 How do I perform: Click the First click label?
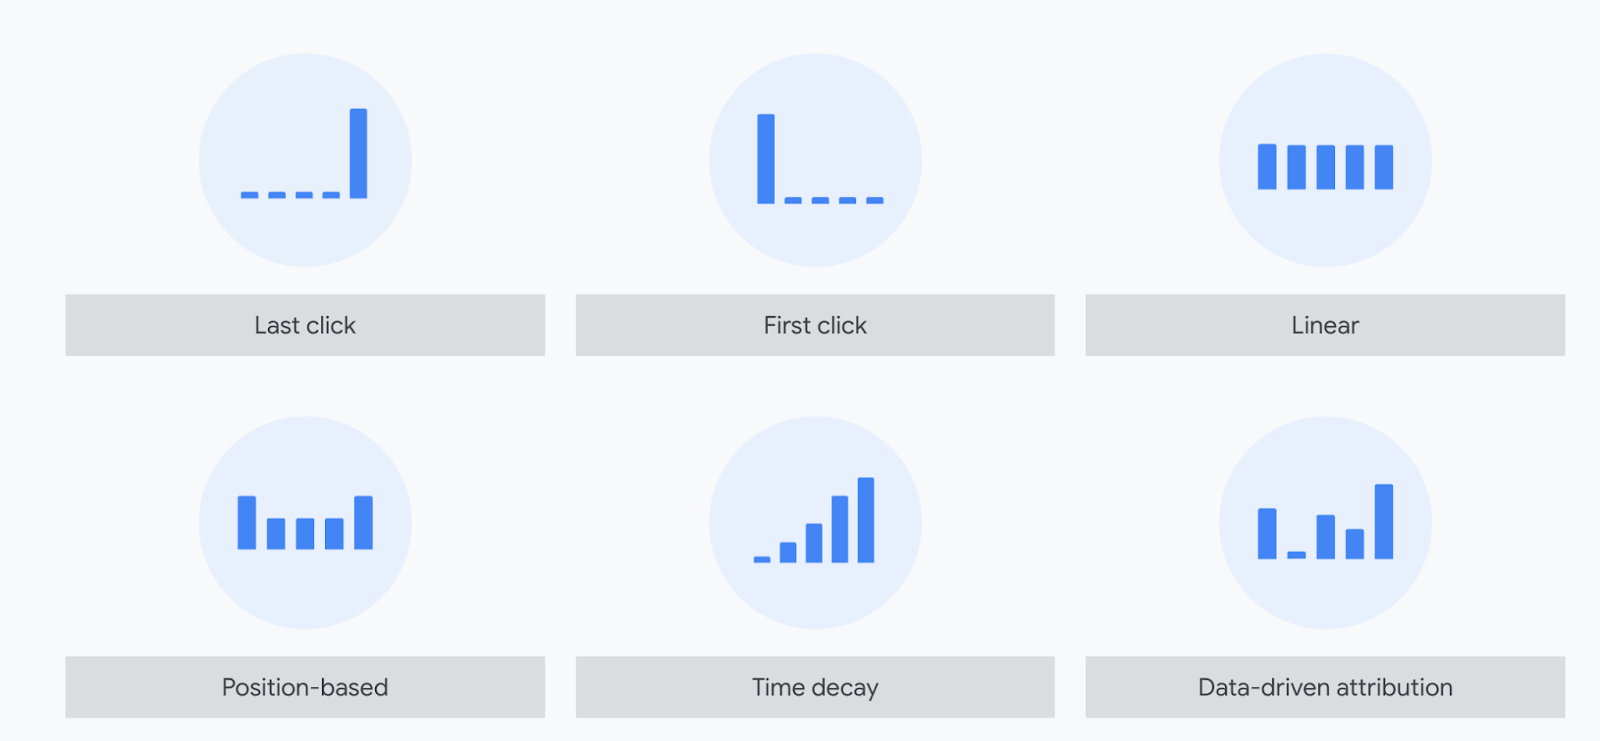[x=815, y=325]
